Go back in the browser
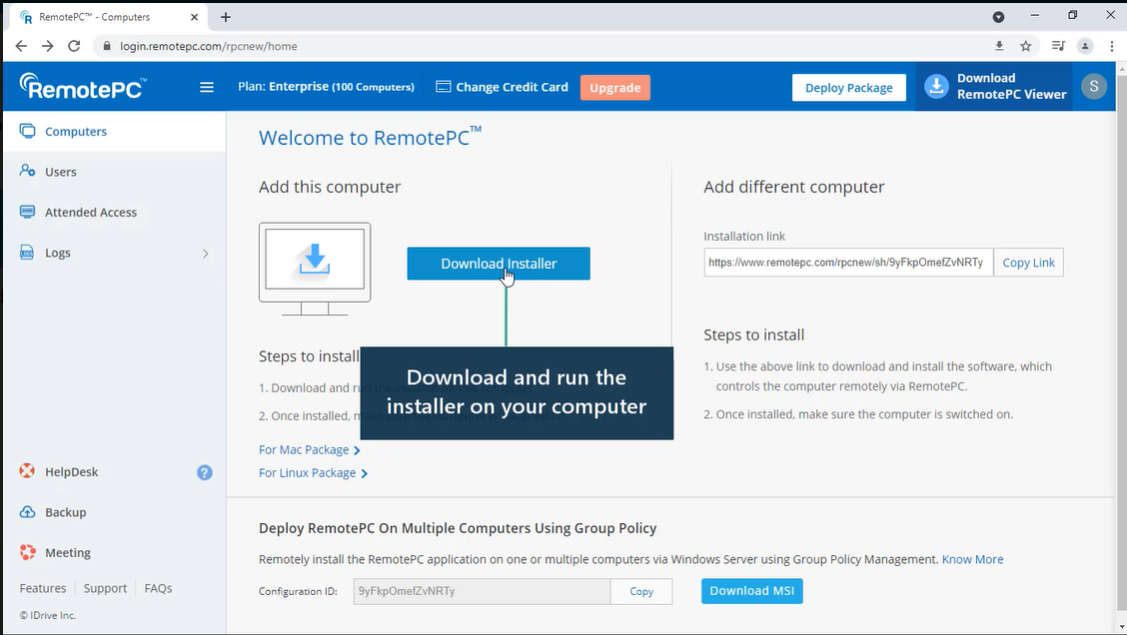This screenshot has height=635, width=1127. coord(21,46)
